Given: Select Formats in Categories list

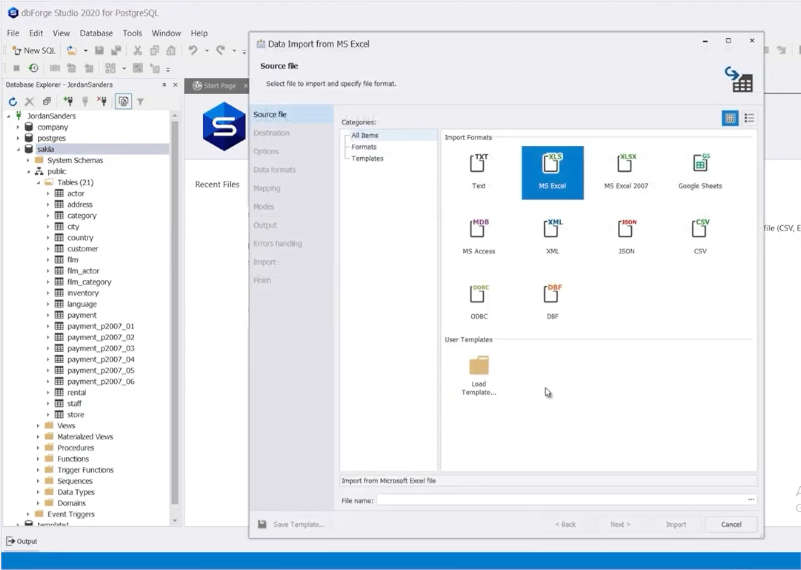Looking at the screenshot, I should point(364,147).
